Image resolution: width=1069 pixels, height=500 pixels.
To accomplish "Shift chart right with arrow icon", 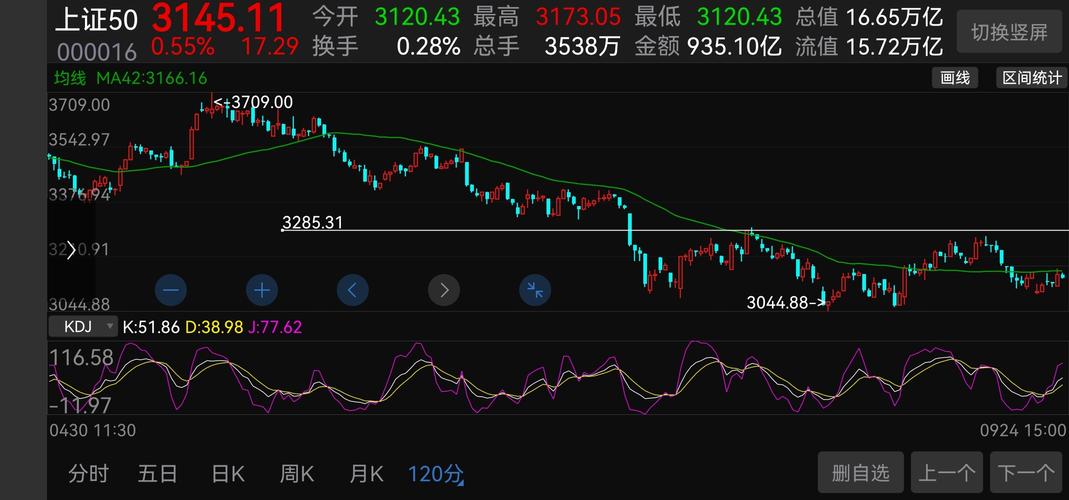I will [x=444, y=291].
